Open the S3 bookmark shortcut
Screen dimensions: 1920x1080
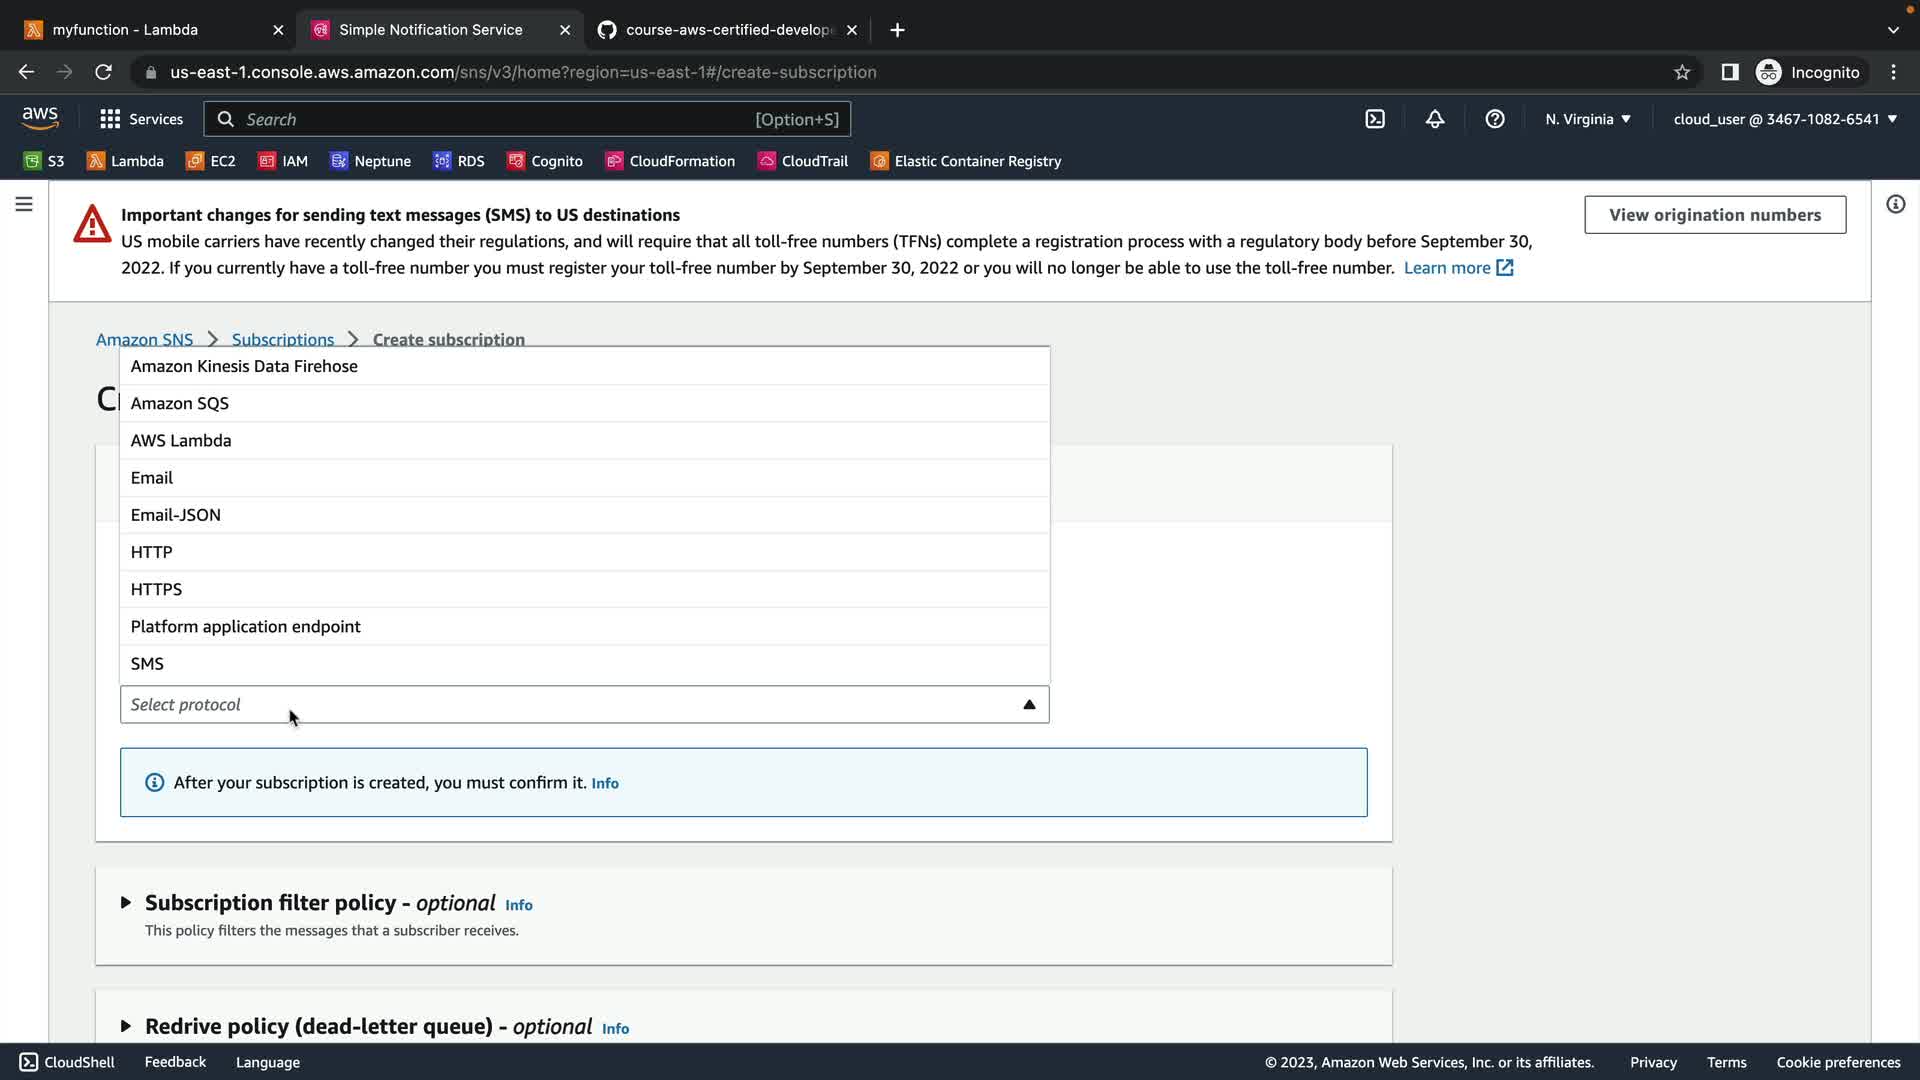coord(44,161)
